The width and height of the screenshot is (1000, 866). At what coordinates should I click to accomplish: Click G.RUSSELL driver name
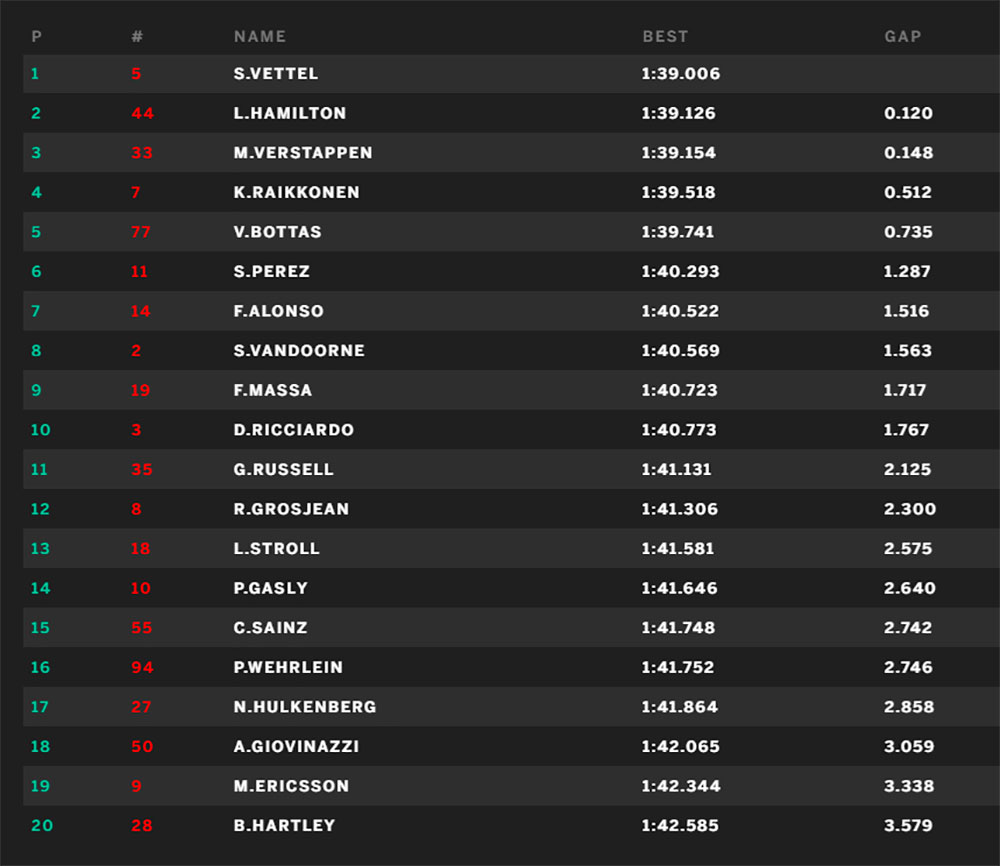(x=283, y=469)
